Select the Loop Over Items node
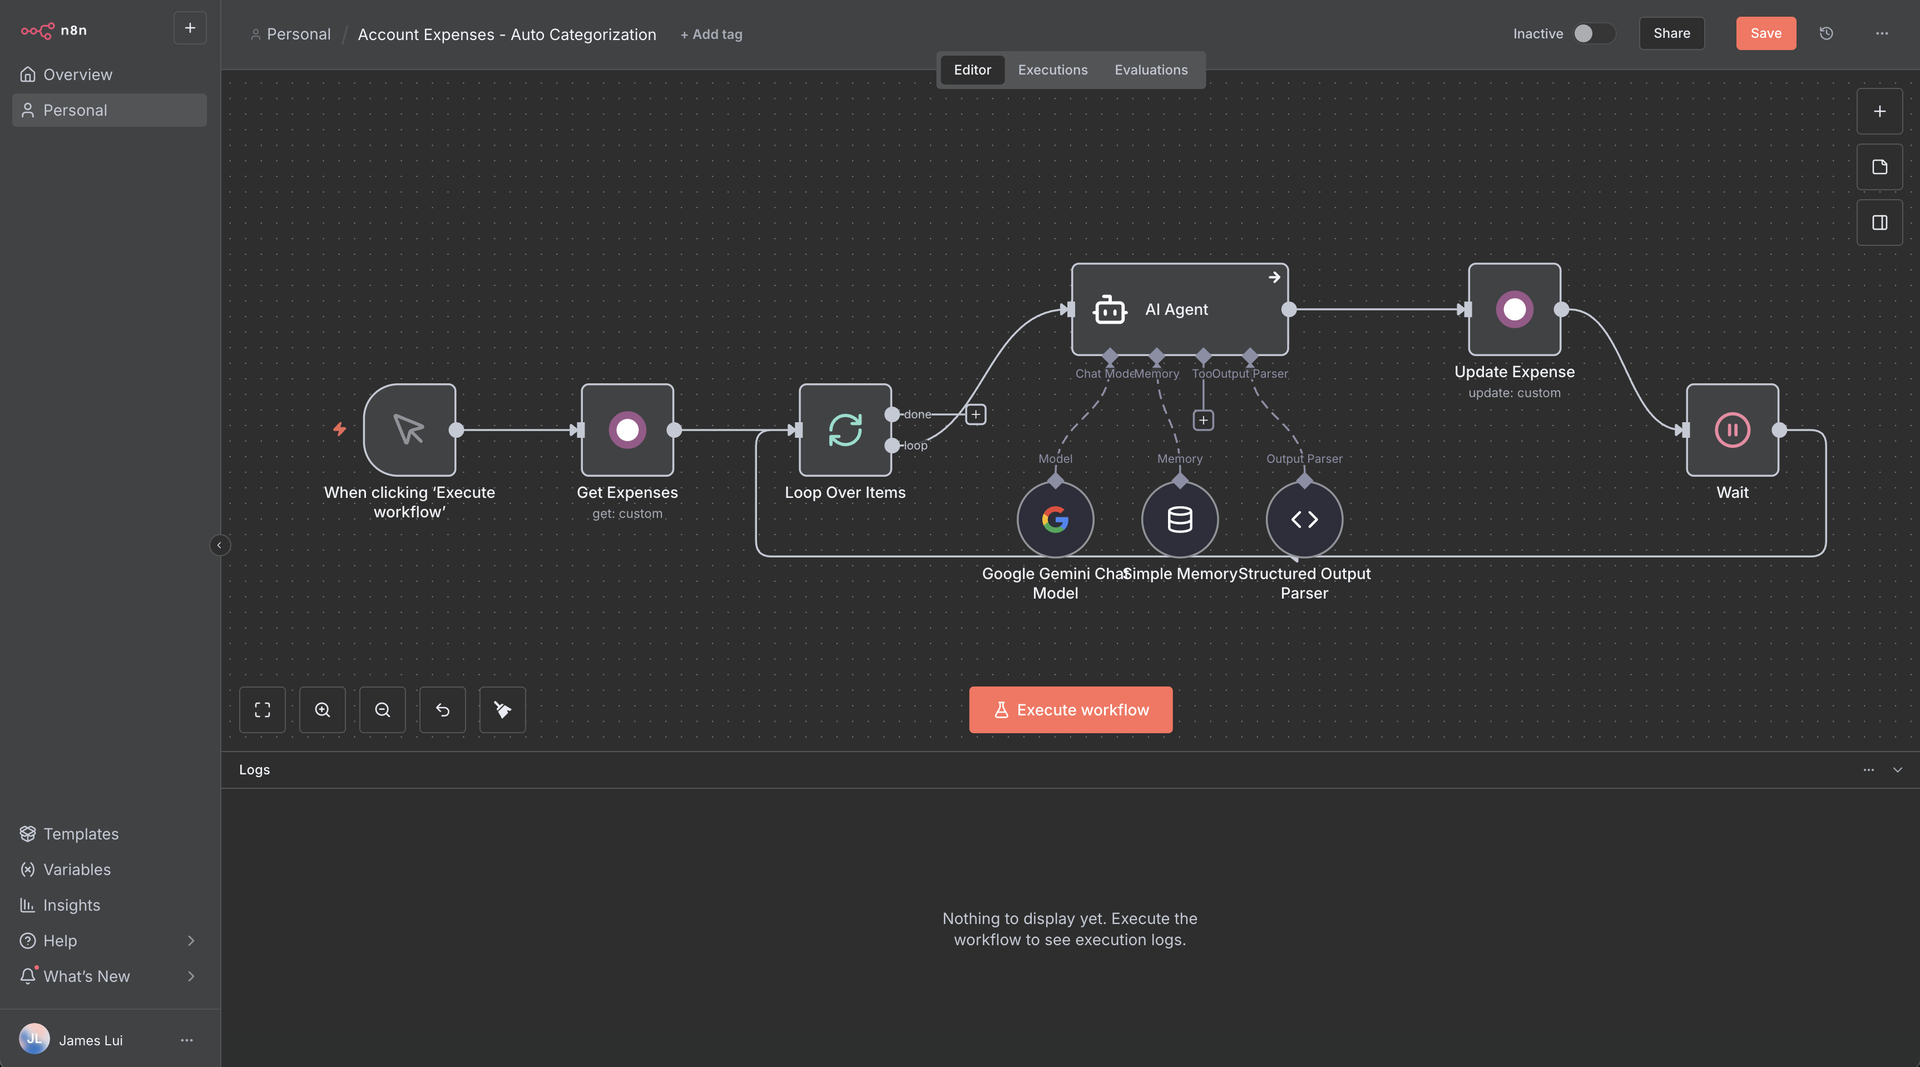The width and height of the screenshot is (1920, 1067). tap(845, 430)
